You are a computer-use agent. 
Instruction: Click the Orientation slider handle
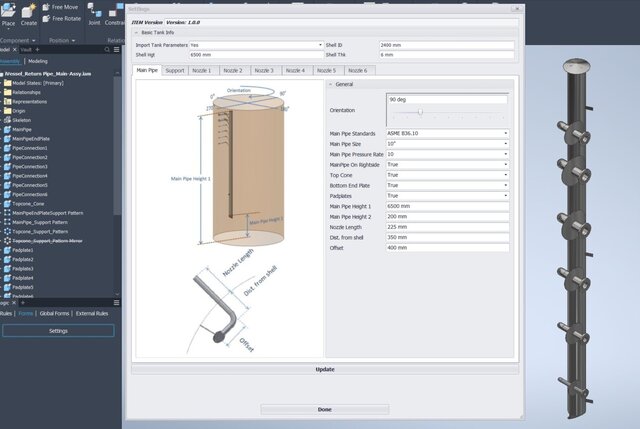[420, 112]
